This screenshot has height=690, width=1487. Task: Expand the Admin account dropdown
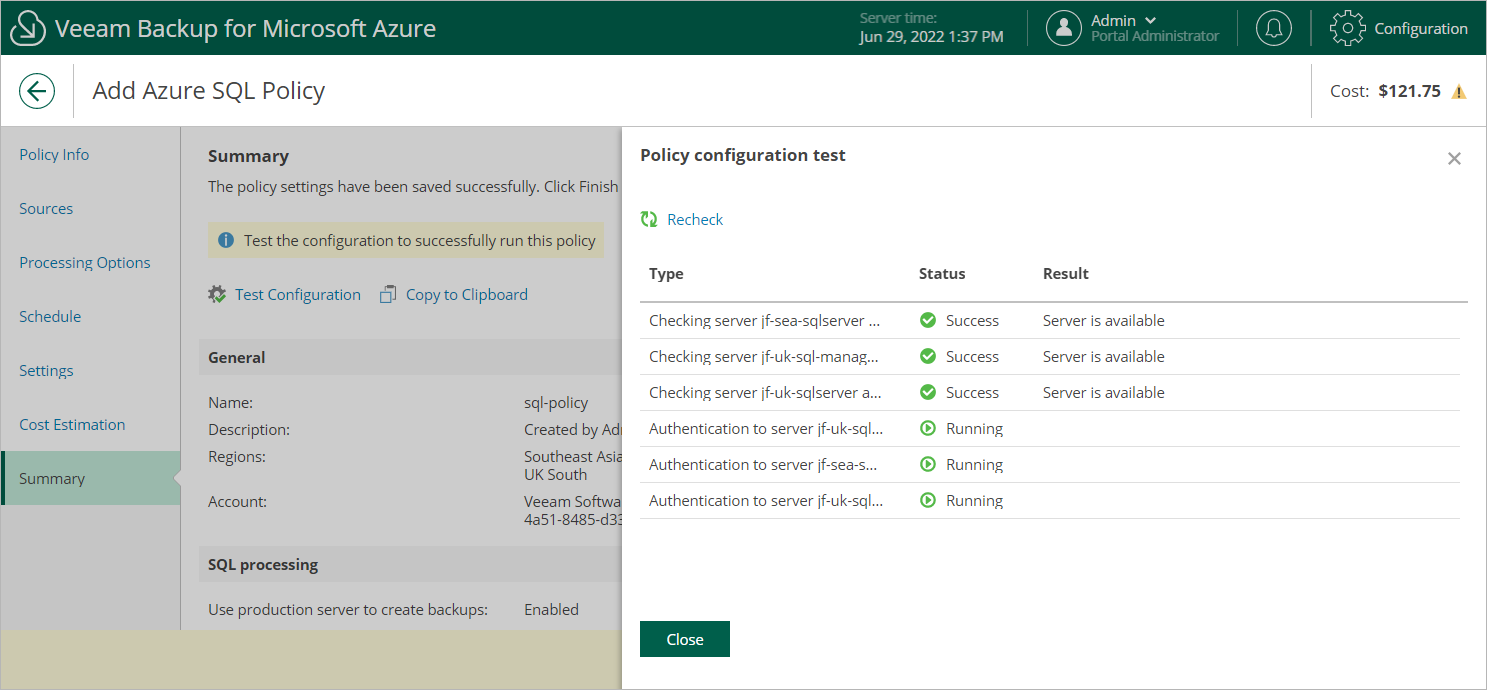point(1150,20)
